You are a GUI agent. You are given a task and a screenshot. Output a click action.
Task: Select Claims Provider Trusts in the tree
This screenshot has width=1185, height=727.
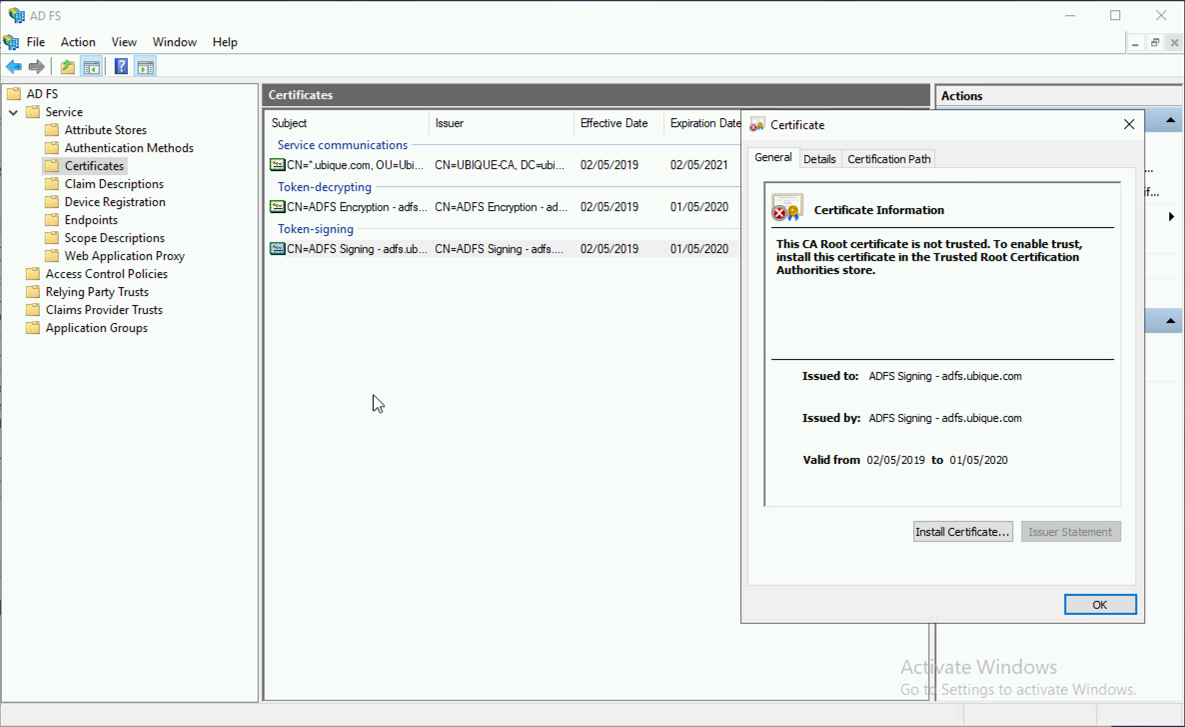click(104, 310)
